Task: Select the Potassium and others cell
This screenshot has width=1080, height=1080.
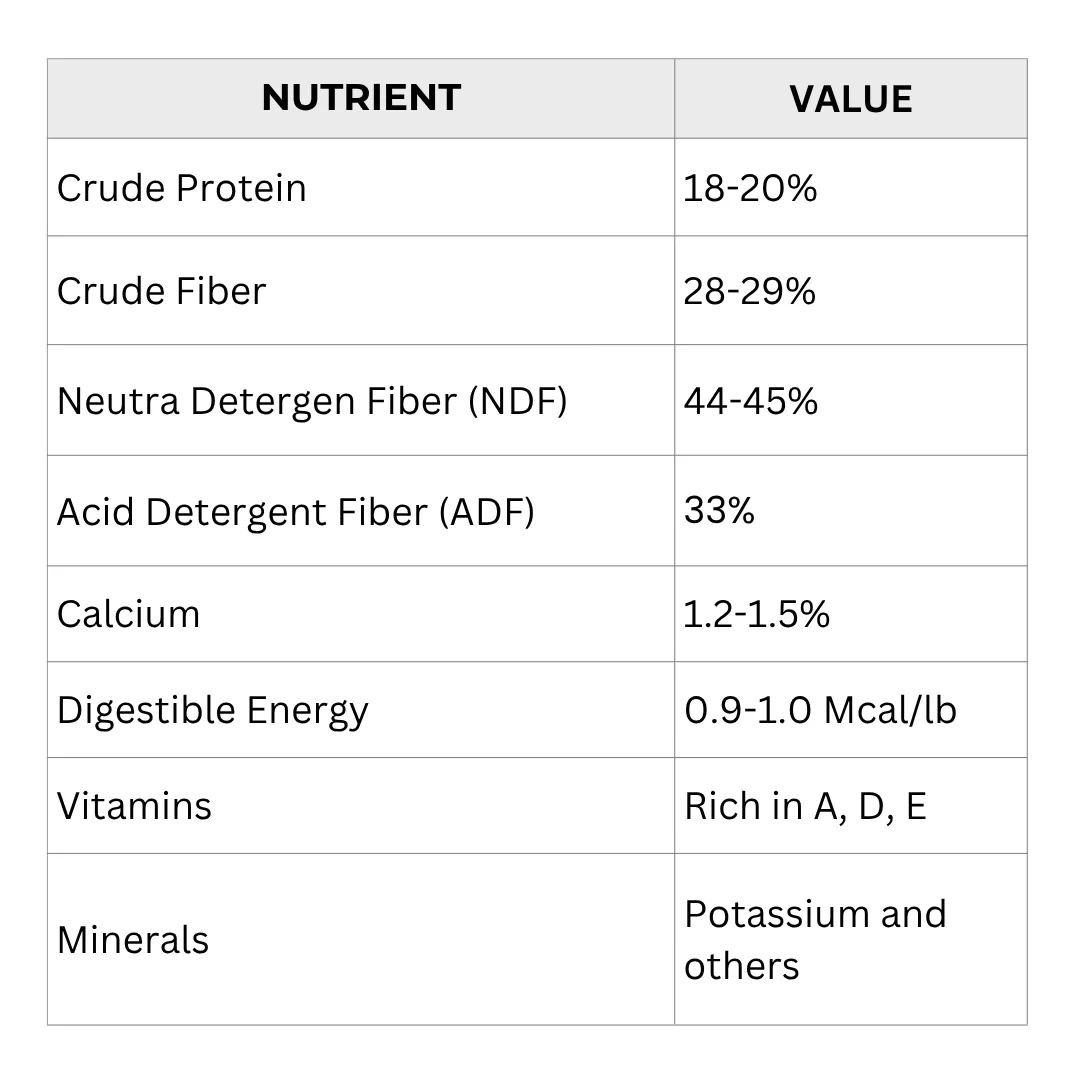Action: coord(851,939)
